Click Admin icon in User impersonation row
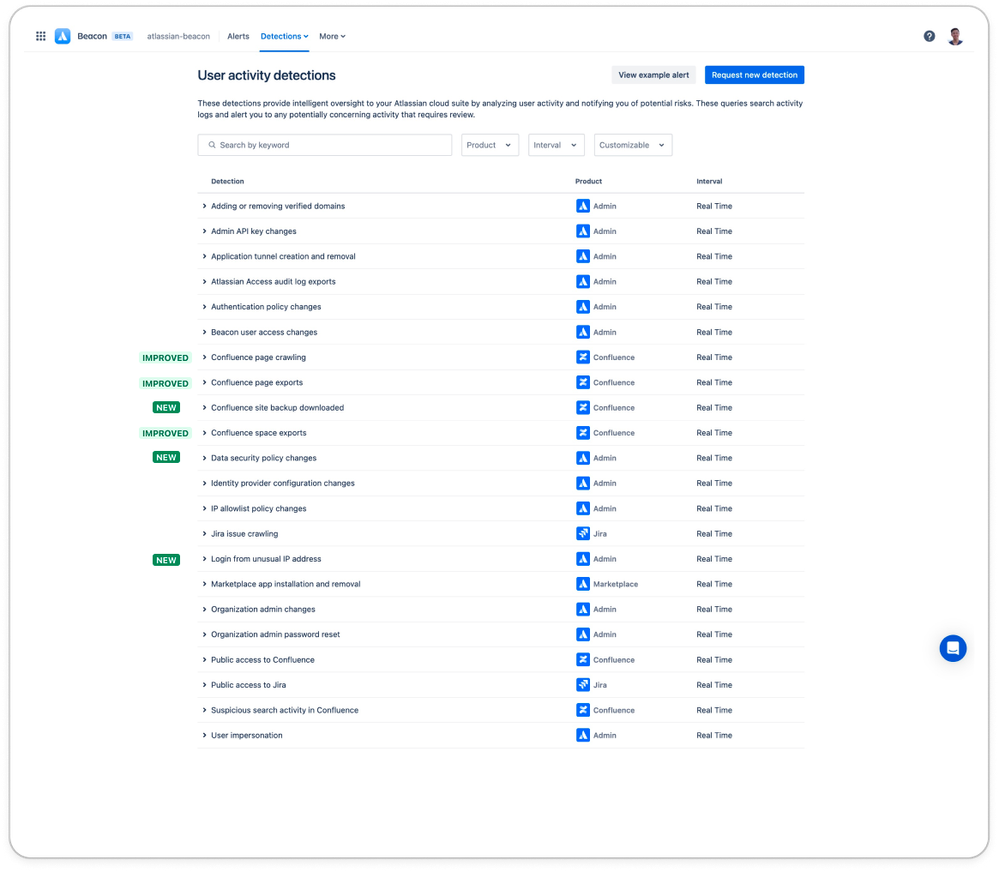 [x=583, y=735]
